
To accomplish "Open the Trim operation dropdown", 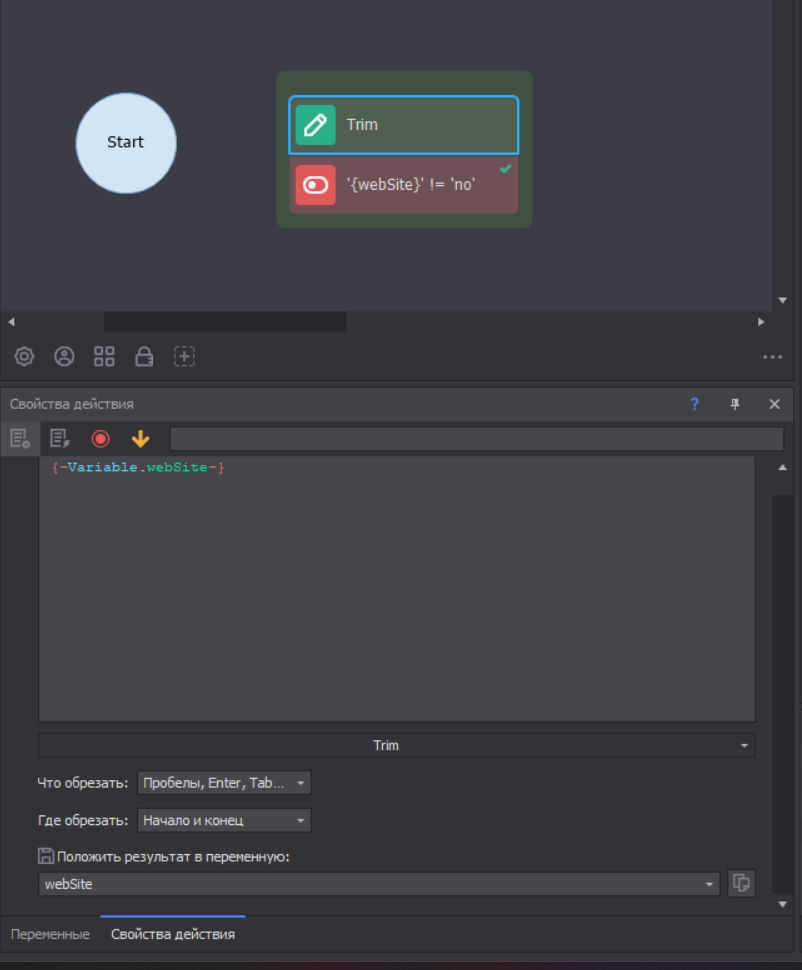I will pyautogui.click(x=397, y=745).
